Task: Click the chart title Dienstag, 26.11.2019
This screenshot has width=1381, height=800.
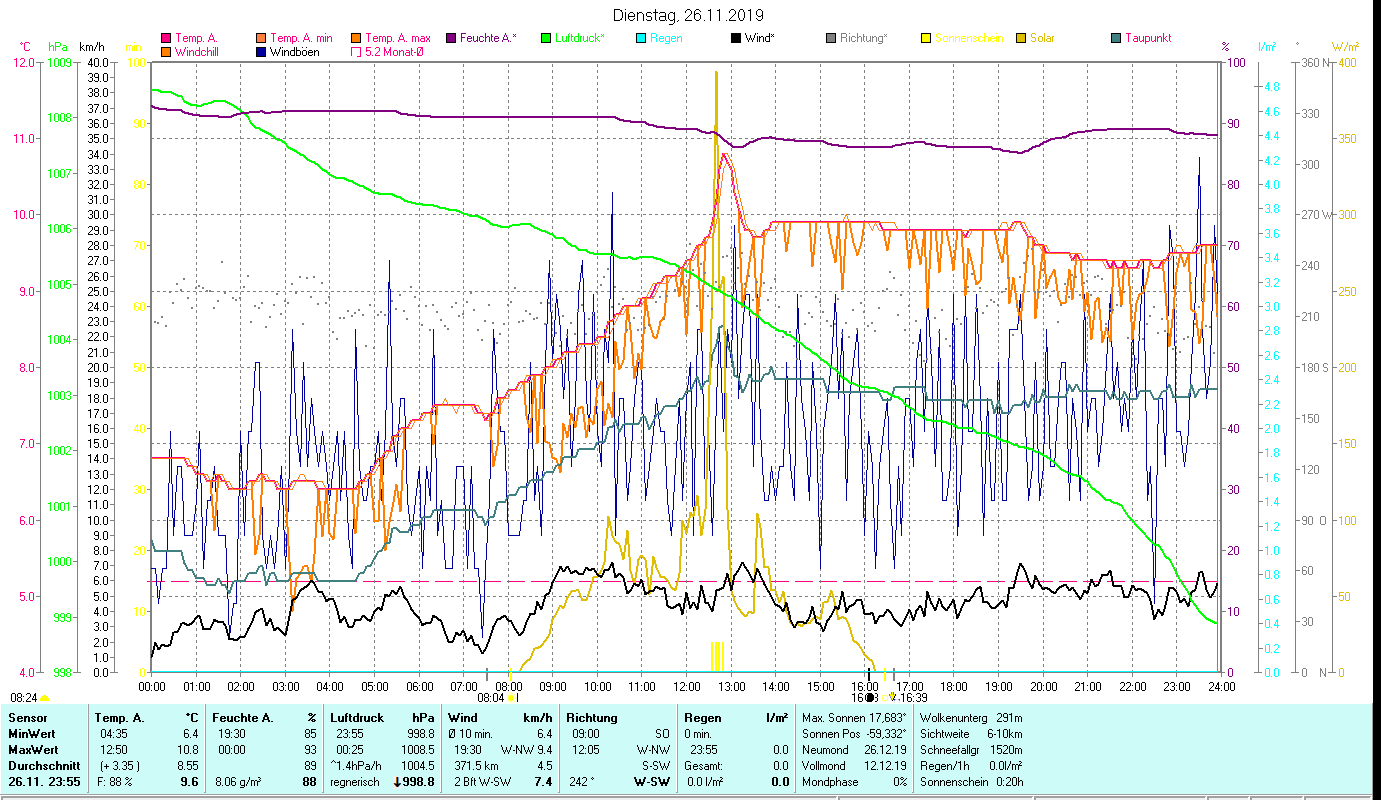Action: pos(688,15)
